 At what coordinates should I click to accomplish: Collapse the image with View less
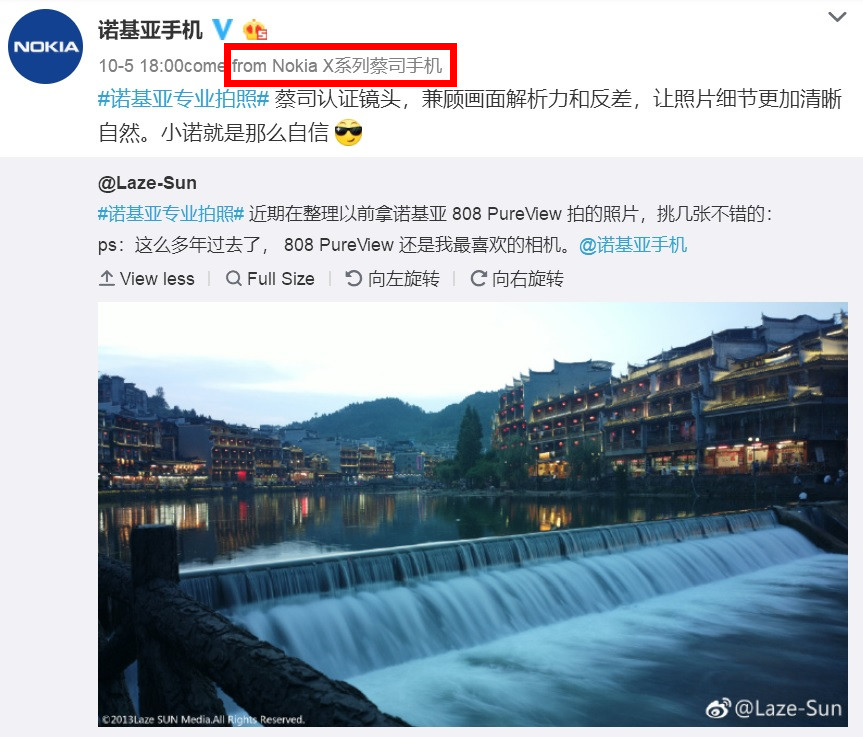[146, 279]
